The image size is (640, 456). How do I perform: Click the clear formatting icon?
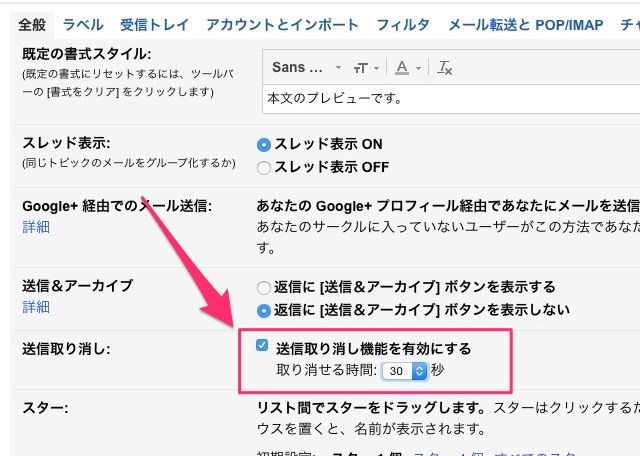(444, 68)
